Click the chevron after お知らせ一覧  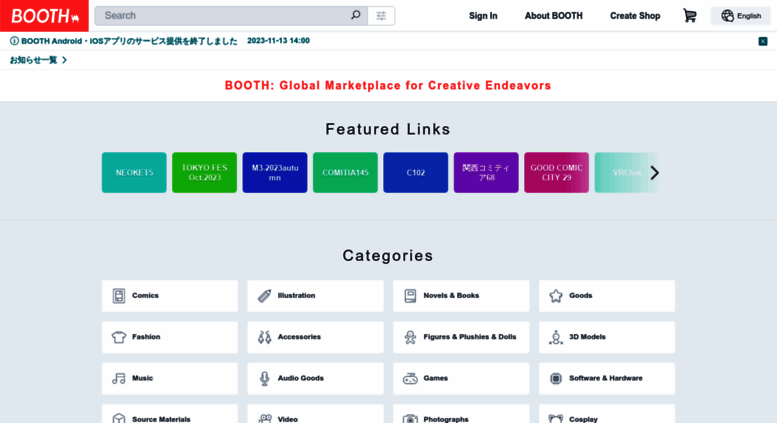click(x=64, y=60)
